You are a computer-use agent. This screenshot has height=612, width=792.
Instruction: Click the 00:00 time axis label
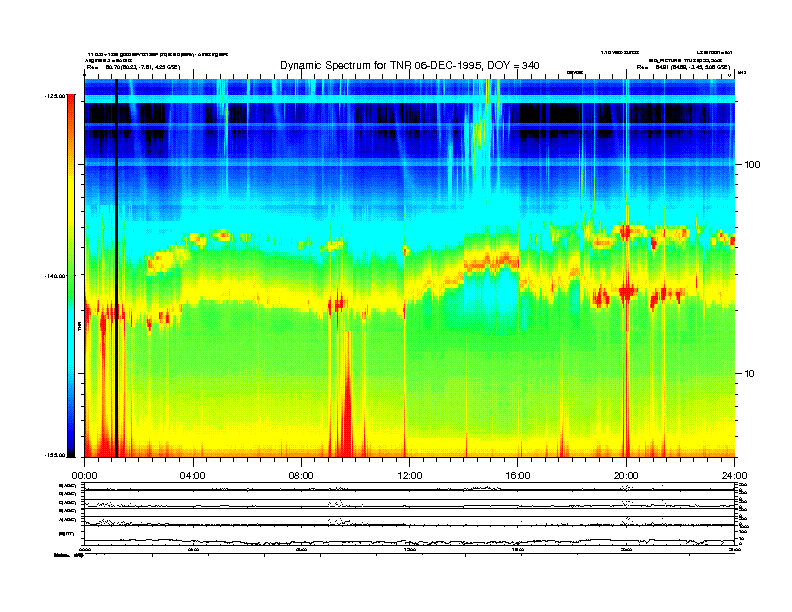point(84,476)
